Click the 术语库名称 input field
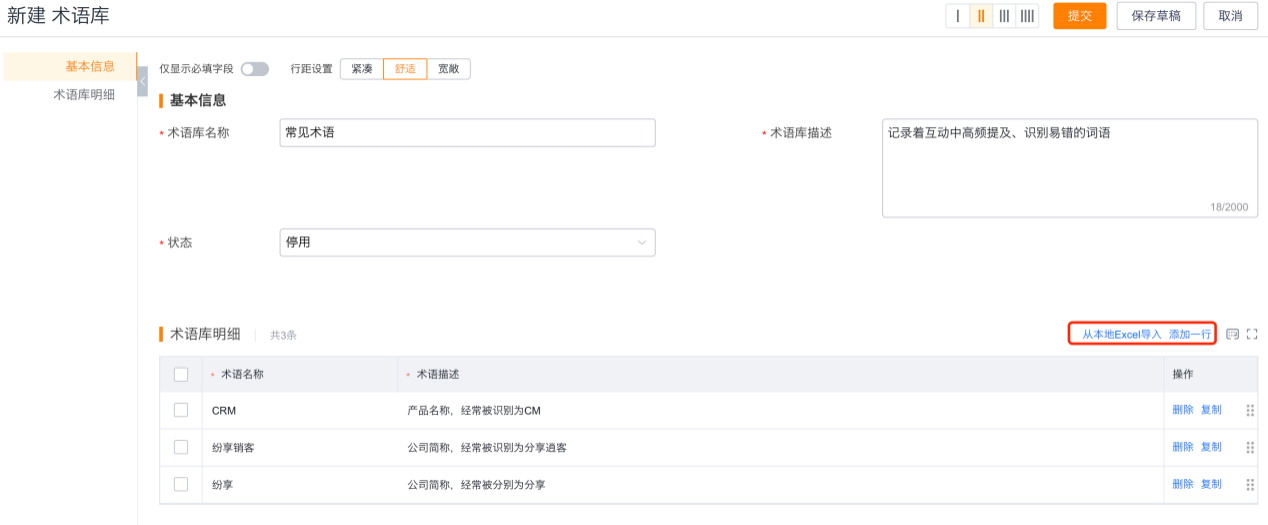 click(467, 132)
